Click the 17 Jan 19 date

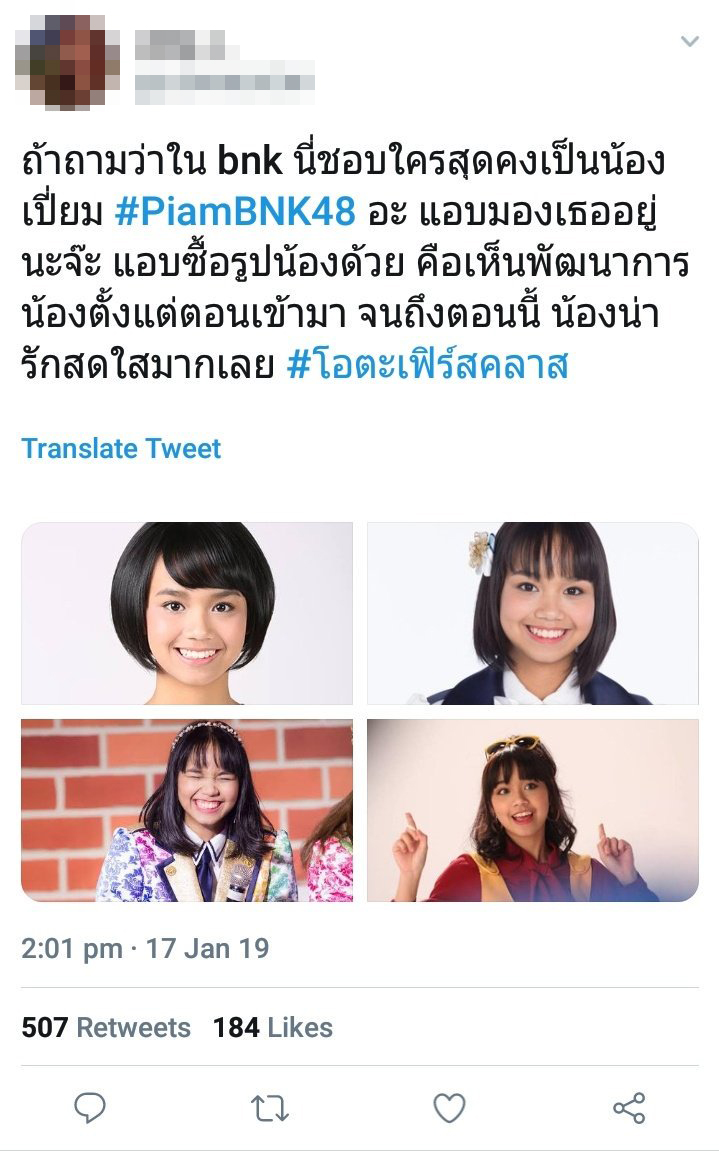[x=208, y=949]
